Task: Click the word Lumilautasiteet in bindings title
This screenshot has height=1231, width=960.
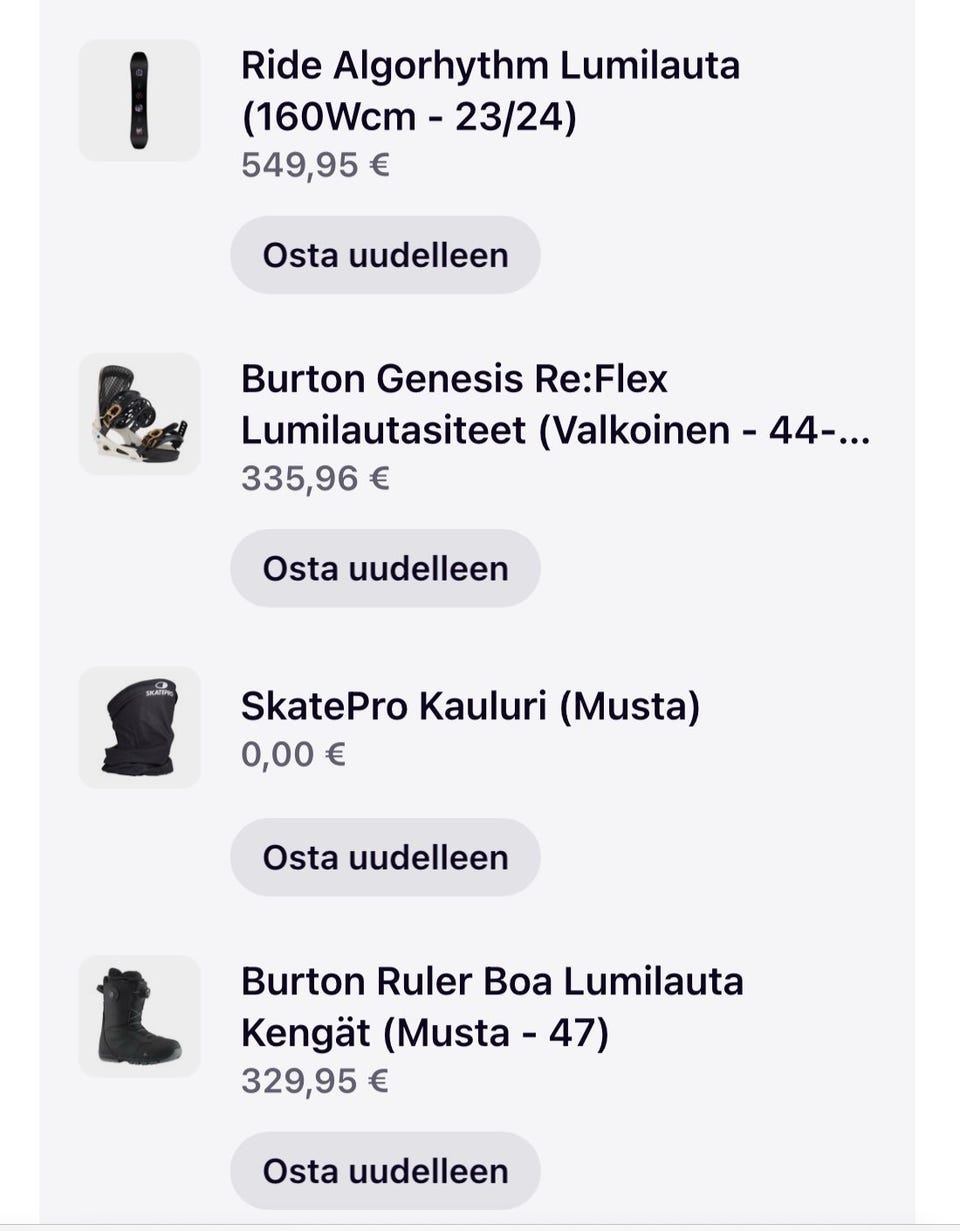Action: click(x=383, y=431)
